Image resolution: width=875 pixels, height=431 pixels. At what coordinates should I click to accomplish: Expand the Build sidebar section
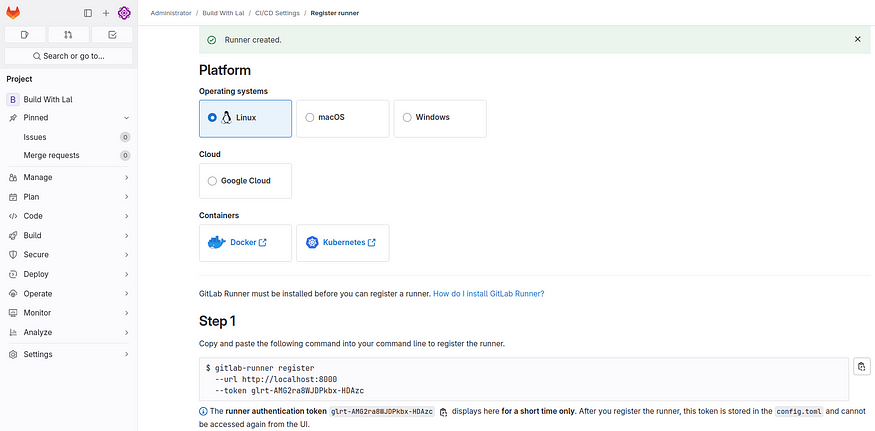(69, 236)
